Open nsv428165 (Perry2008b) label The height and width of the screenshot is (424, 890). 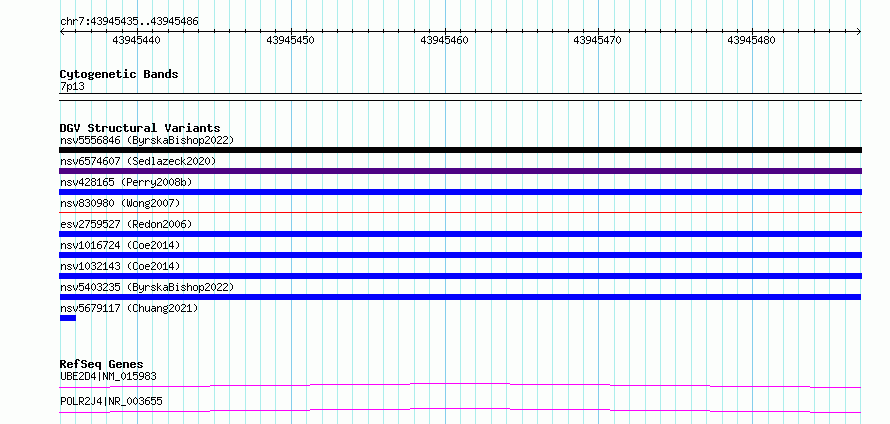coord(126,182)
